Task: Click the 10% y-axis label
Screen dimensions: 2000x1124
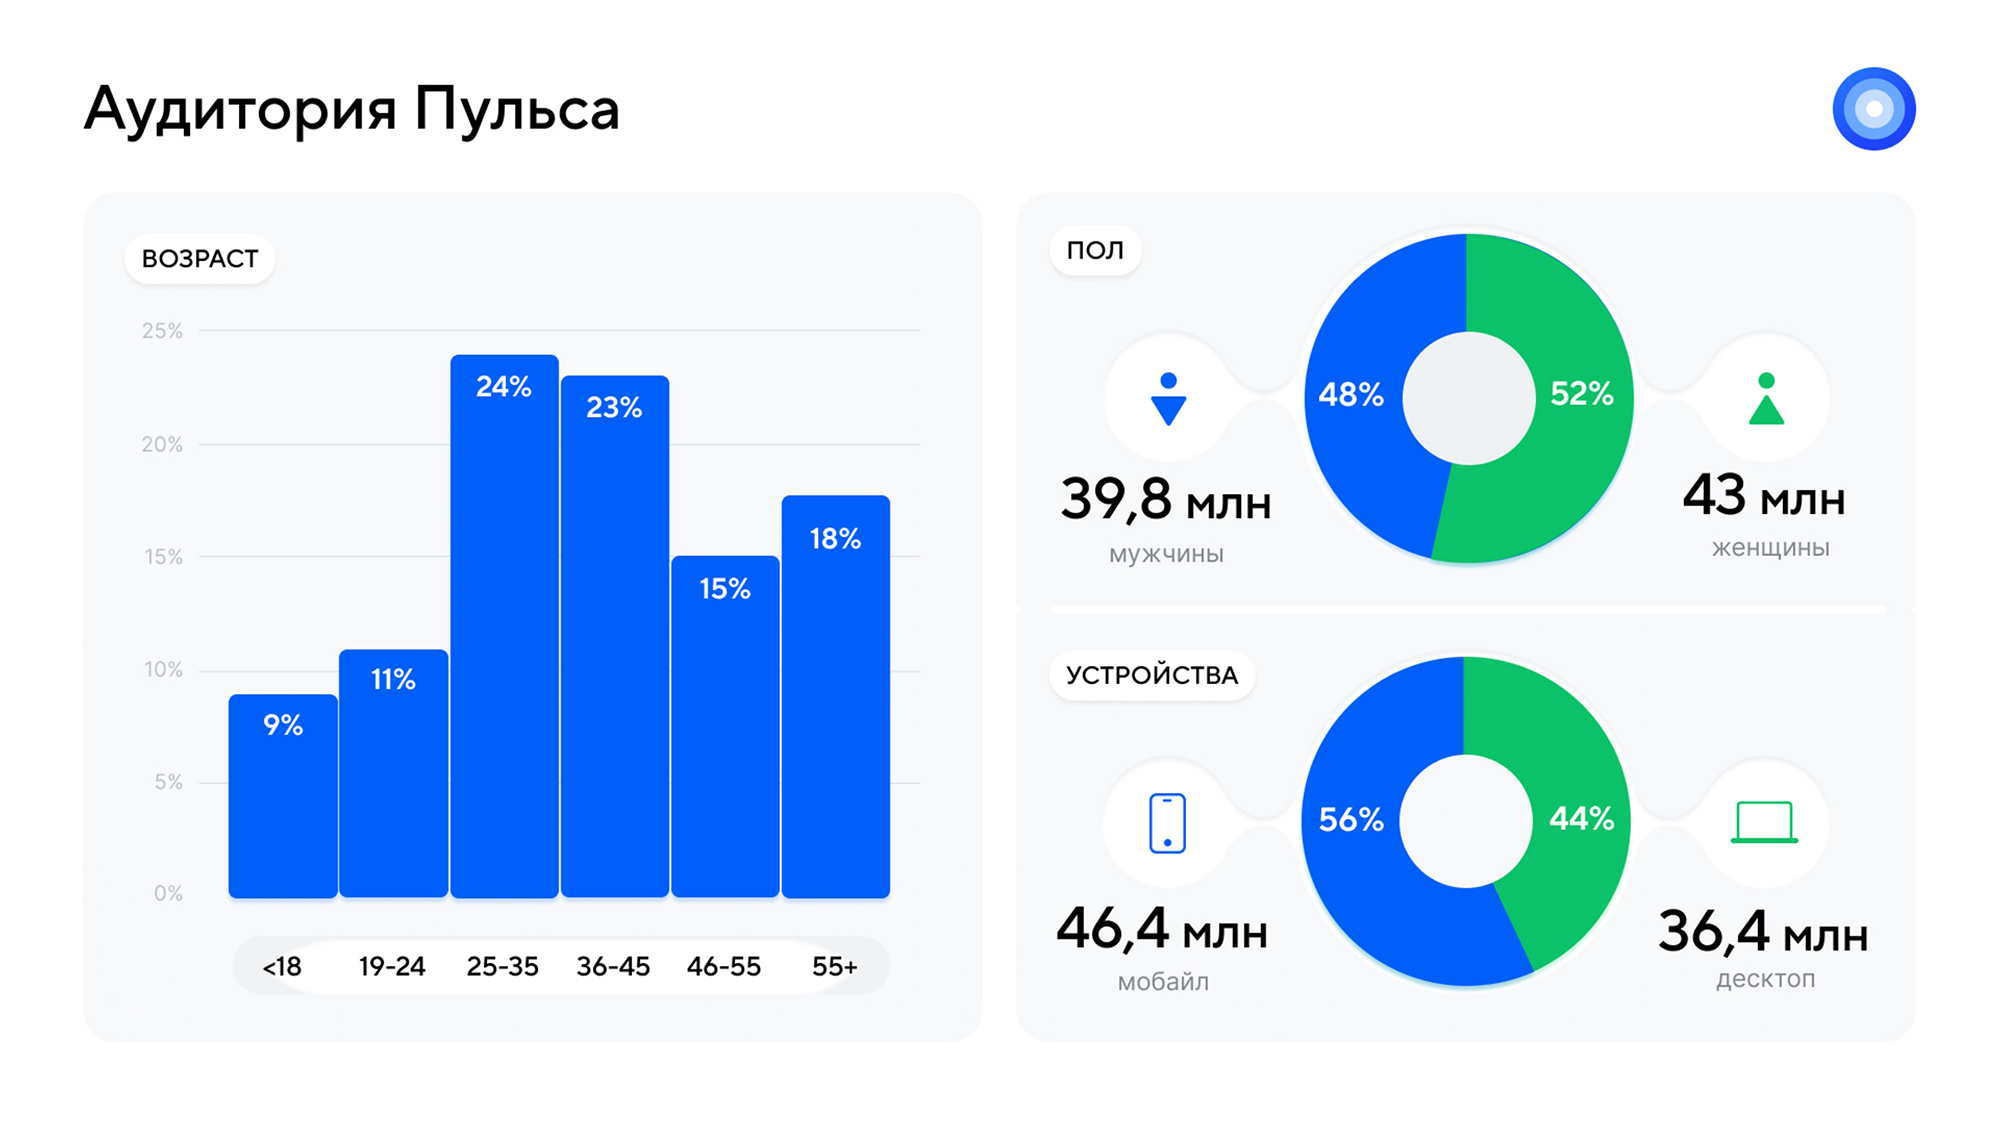Action: pyautogui.click(x=163, y=670)
